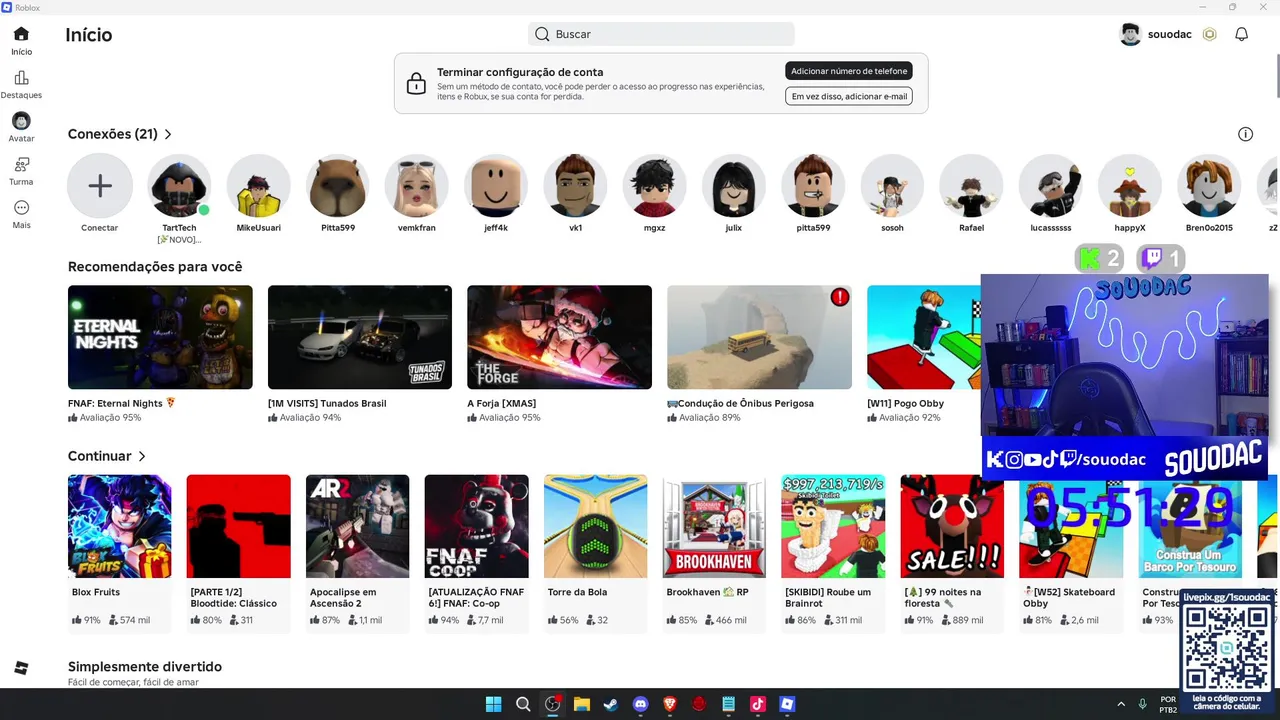Click the Conexões info icon

tap(1245, 134)
